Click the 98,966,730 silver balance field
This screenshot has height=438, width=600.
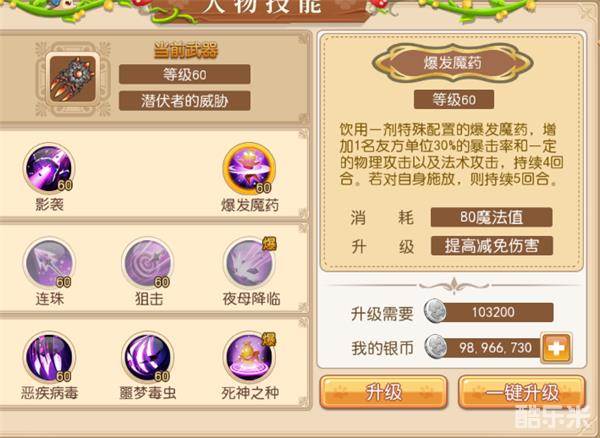click(x=483, y=348)
